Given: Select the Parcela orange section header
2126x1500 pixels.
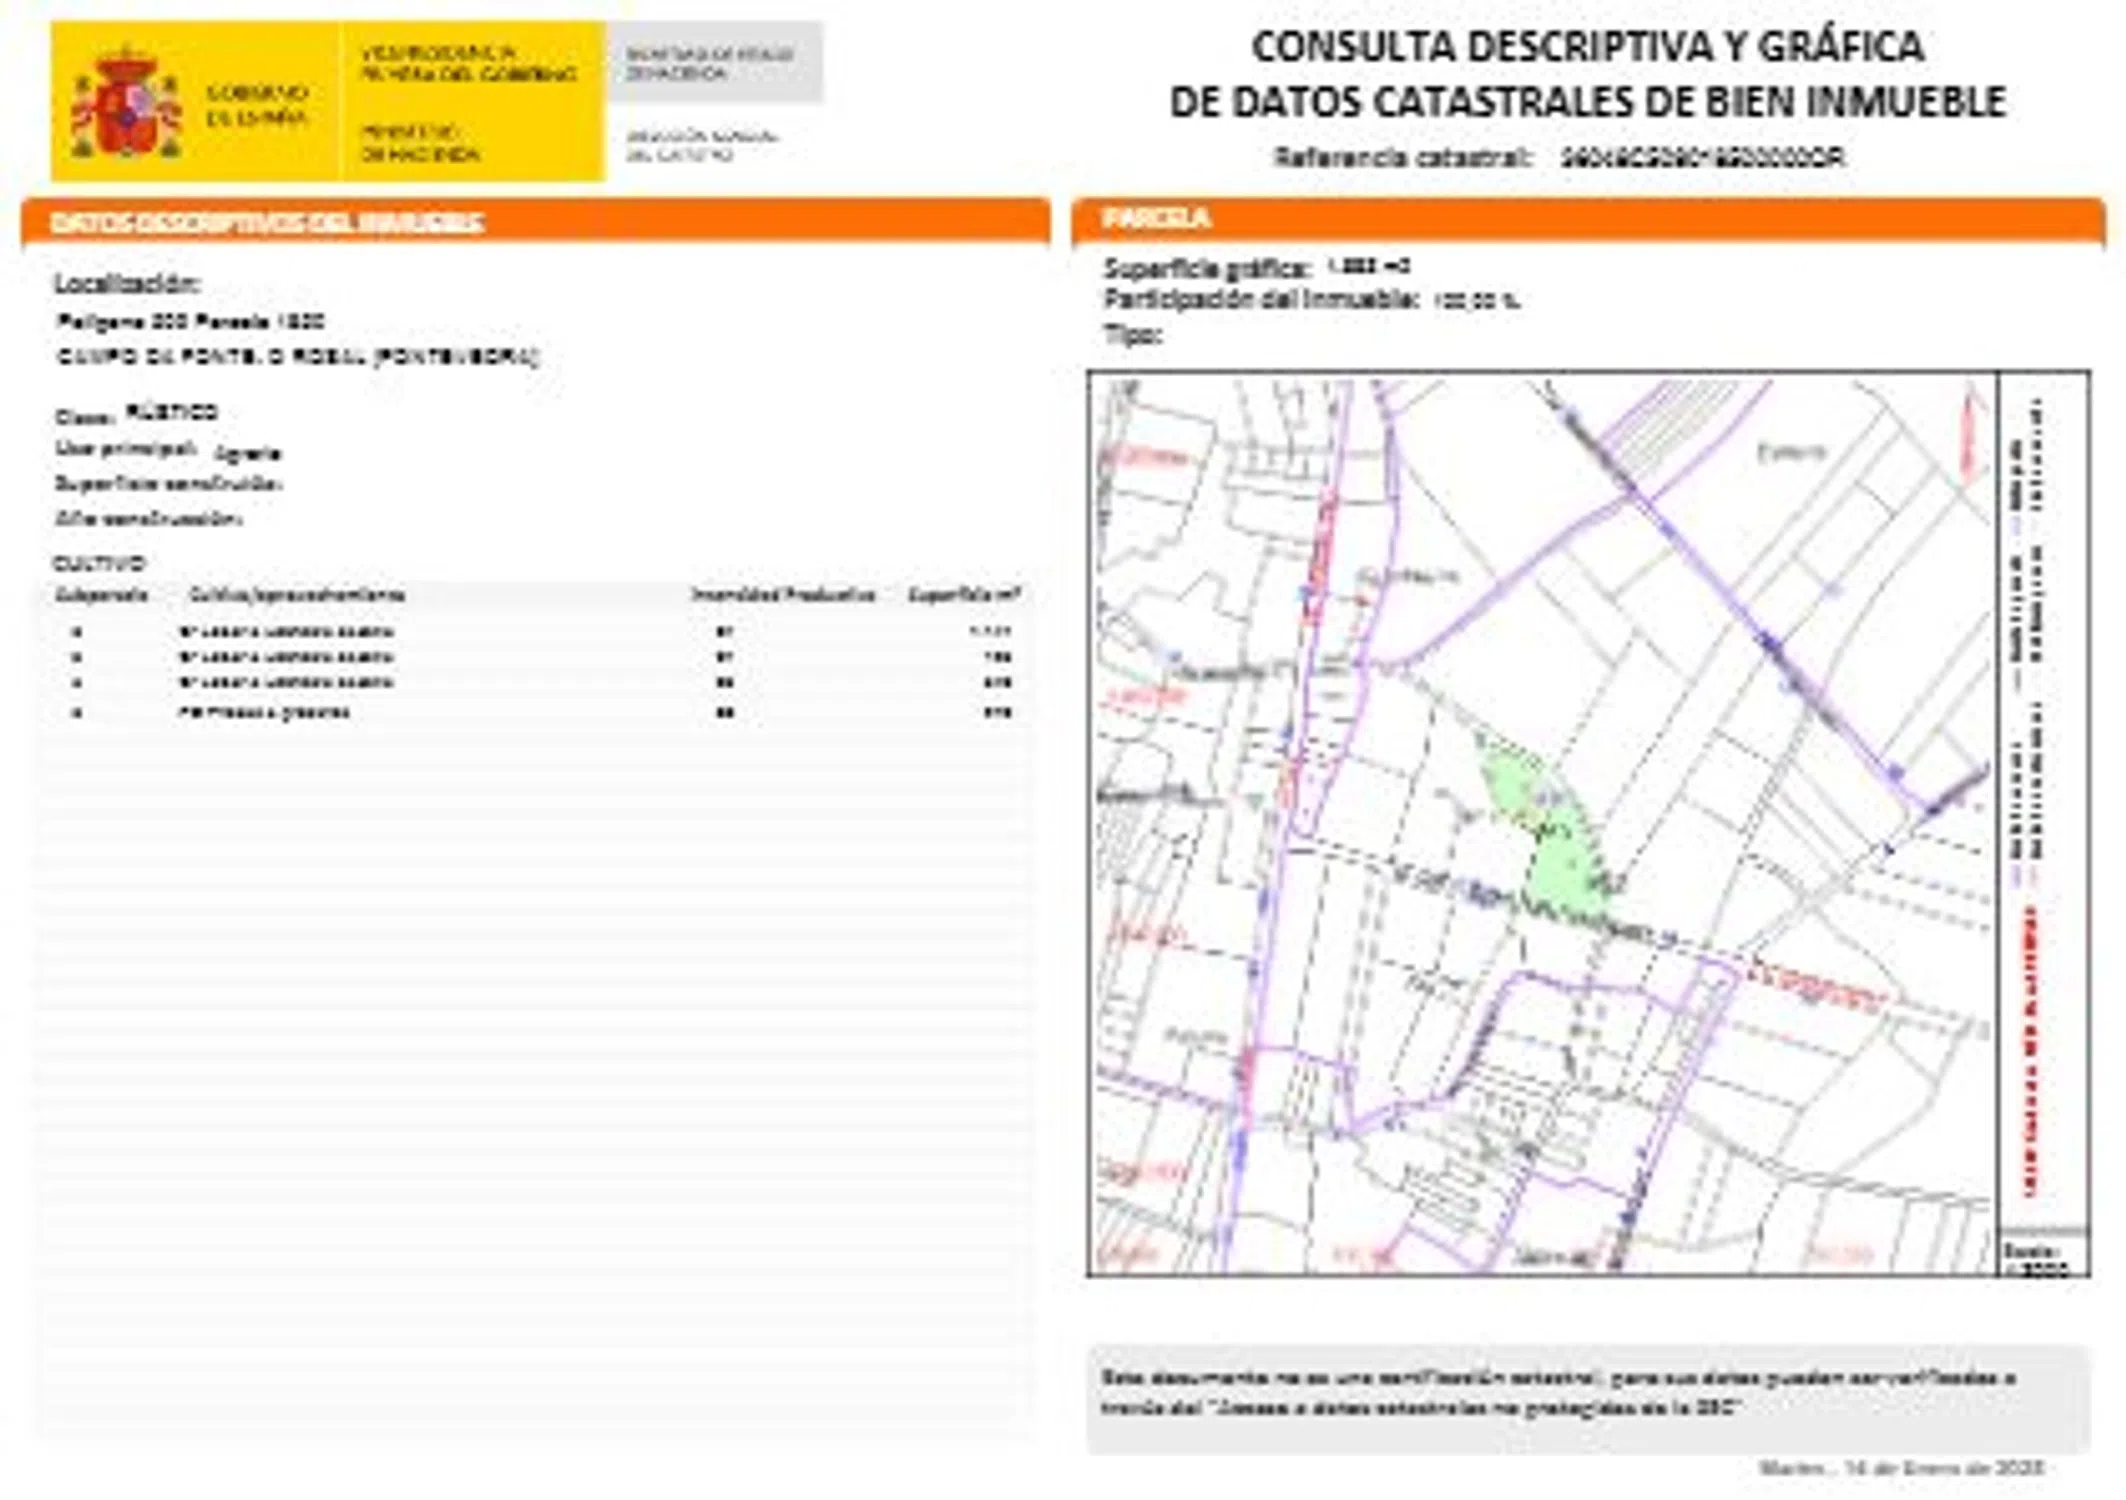Looking at the screenshot, I should pos(1156,218).
